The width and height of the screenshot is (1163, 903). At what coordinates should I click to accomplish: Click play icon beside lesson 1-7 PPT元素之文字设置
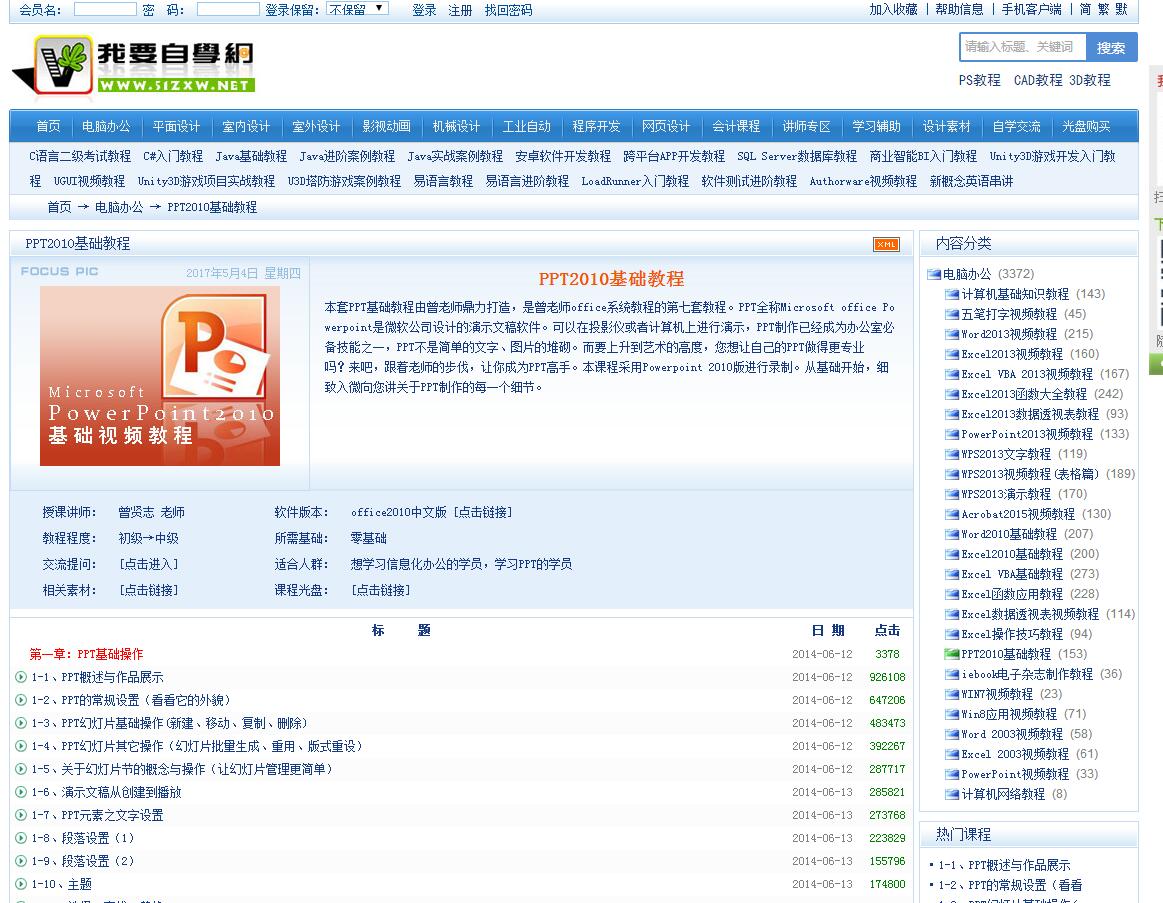(x=21, y=815)
